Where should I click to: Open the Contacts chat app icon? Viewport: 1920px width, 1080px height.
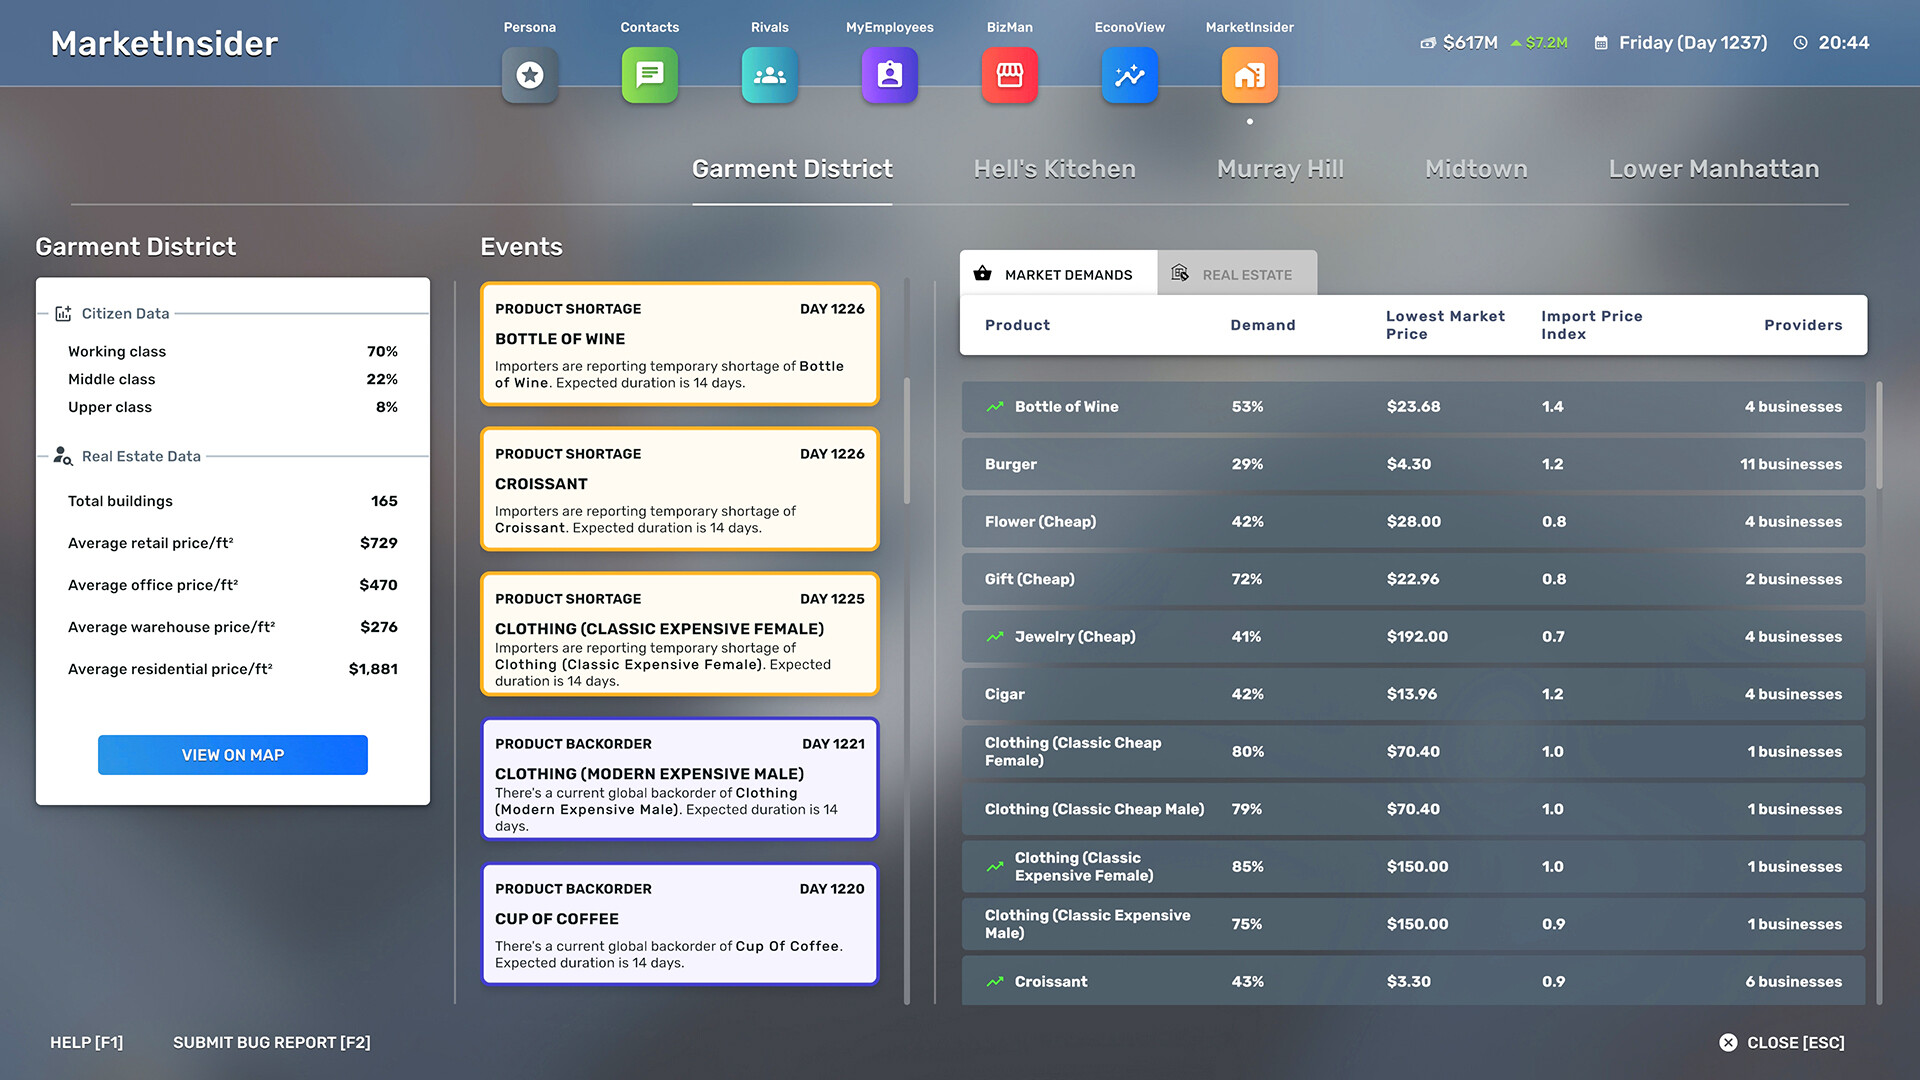(649, 75)
